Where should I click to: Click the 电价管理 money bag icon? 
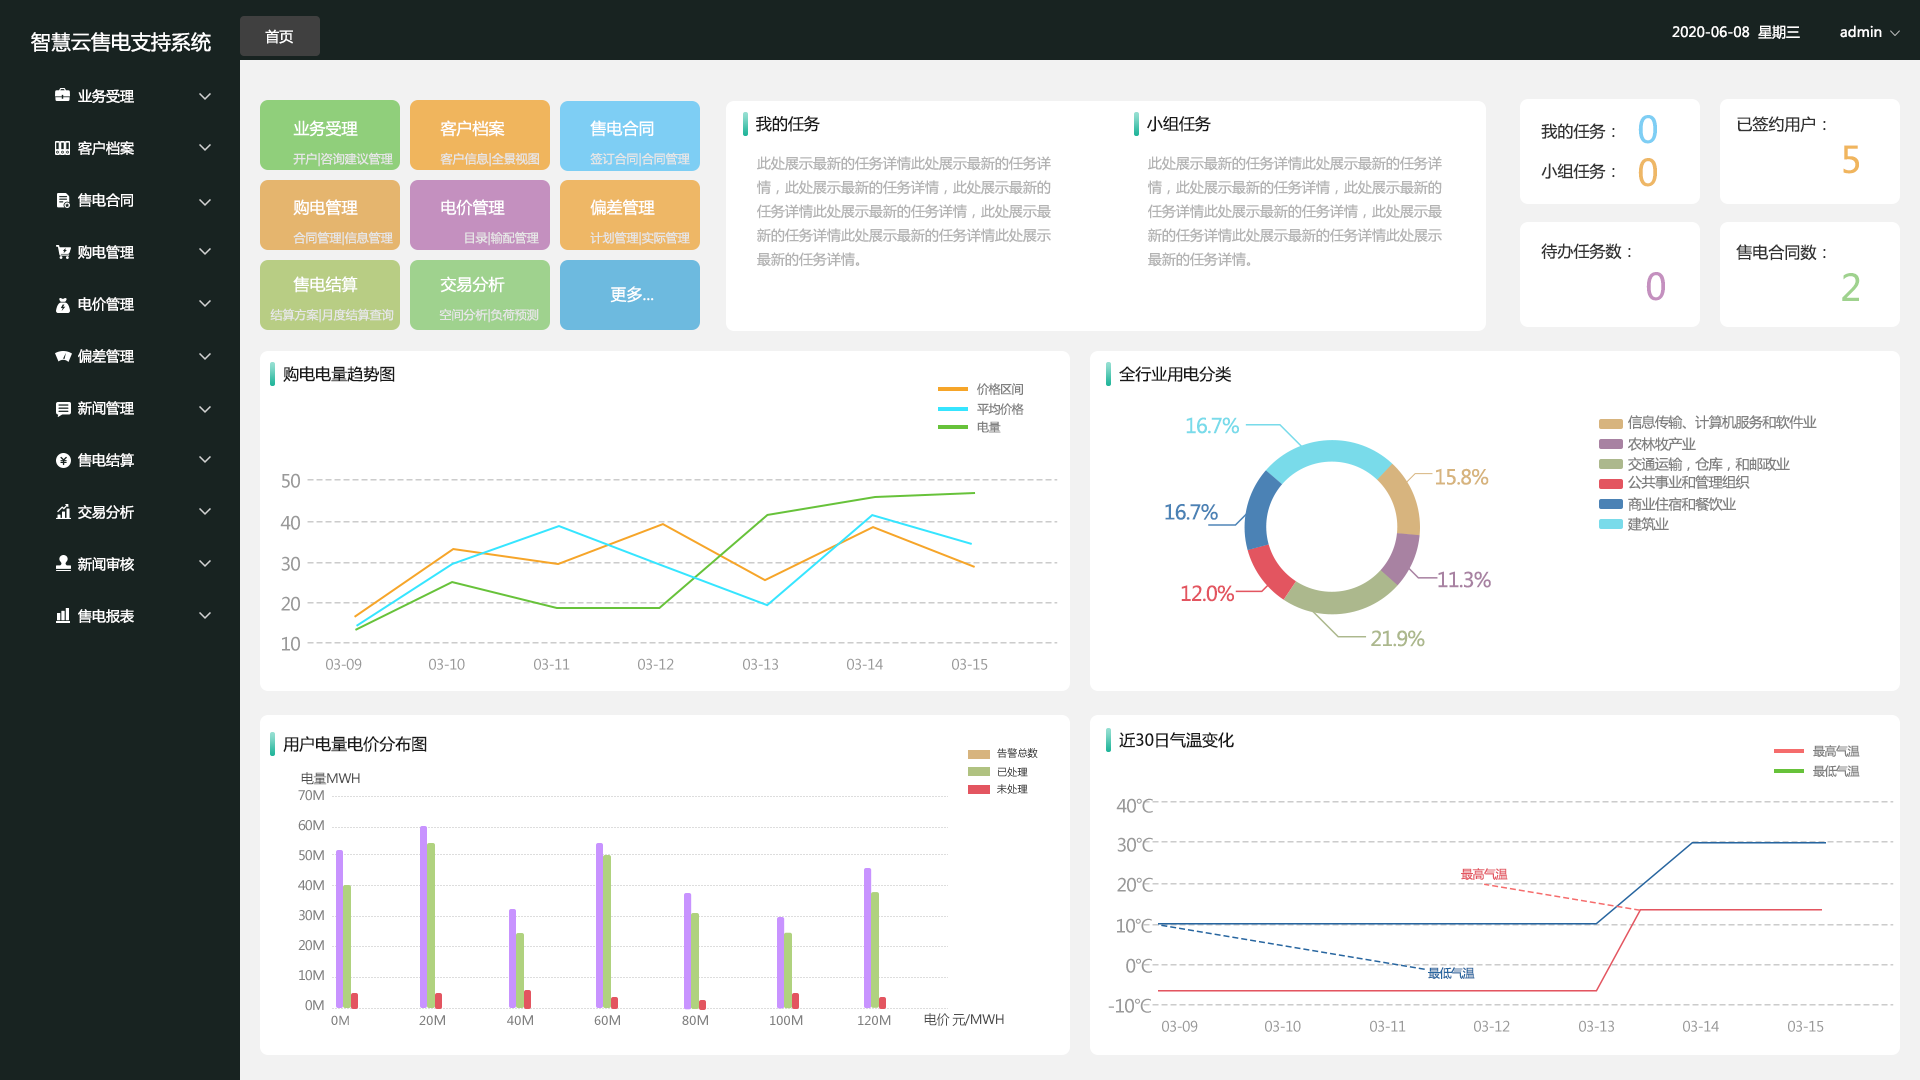[x=63, y=304]
